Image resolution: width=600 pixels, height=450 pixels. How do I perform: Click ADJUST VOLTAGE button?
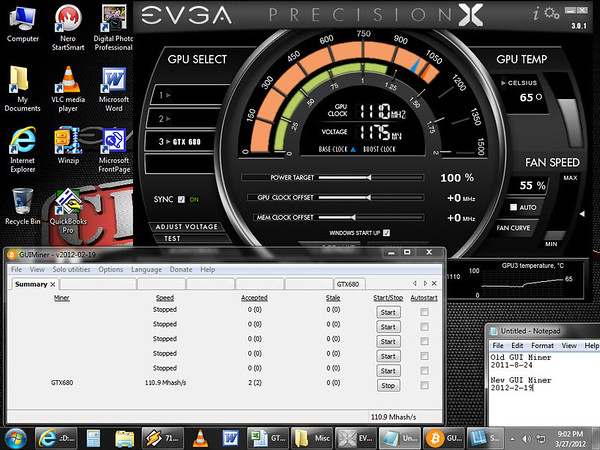click(x=186, y=227)
